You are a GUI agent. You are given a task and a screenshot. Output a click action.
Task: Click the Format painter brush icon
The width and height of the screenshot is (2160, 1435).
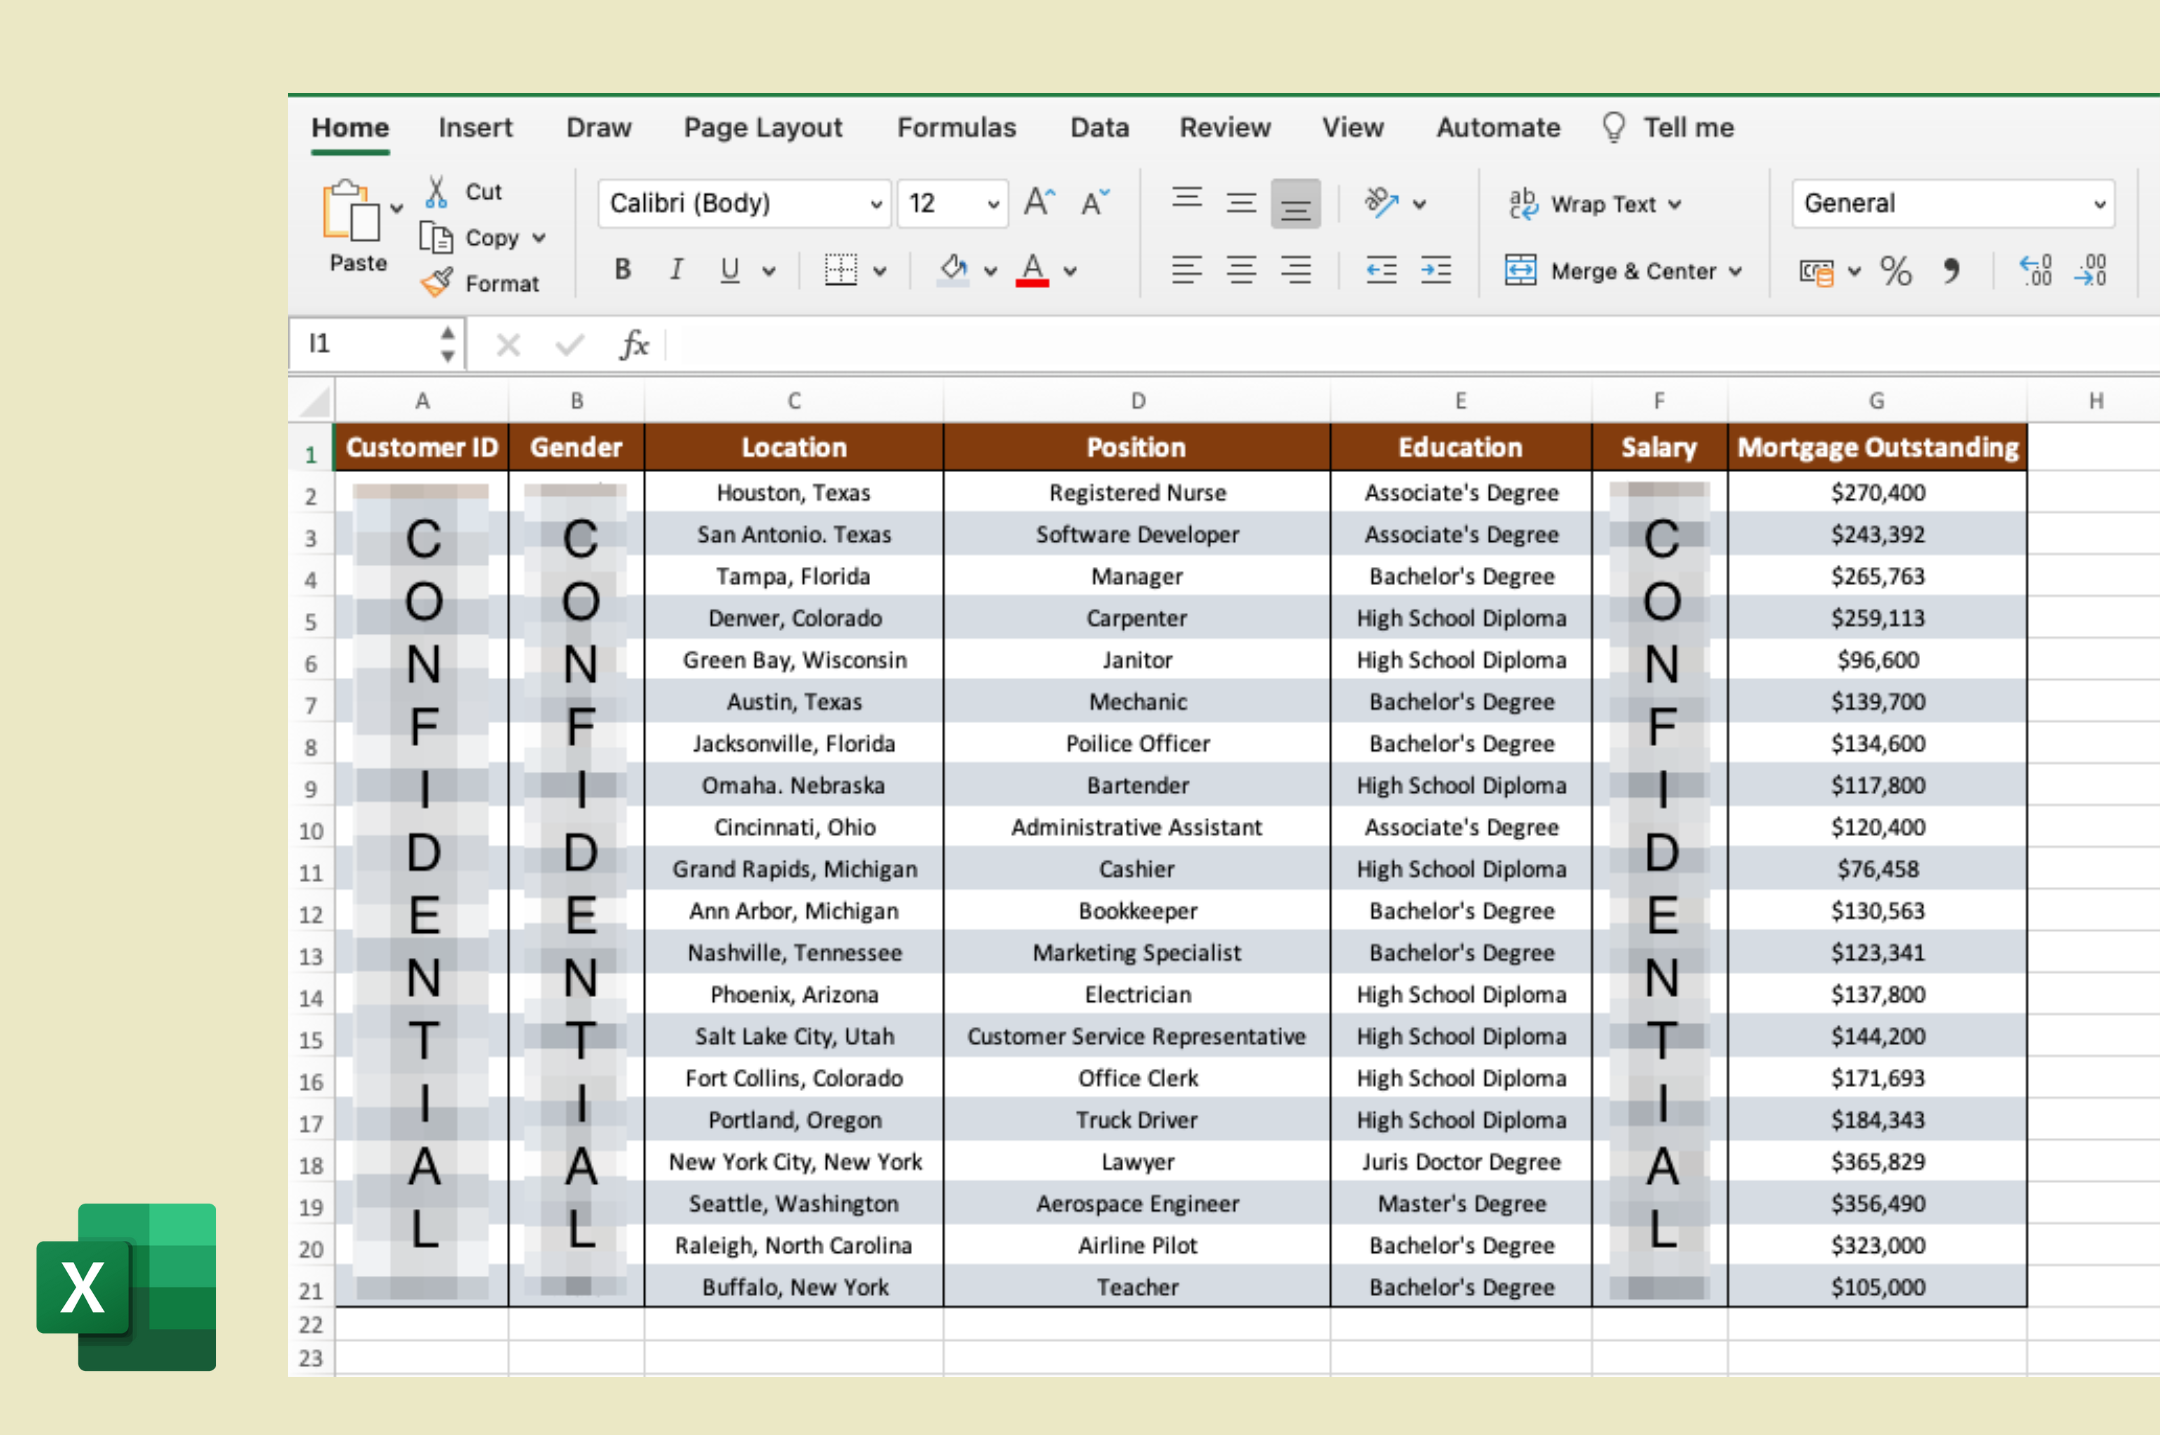click(437, 283)
